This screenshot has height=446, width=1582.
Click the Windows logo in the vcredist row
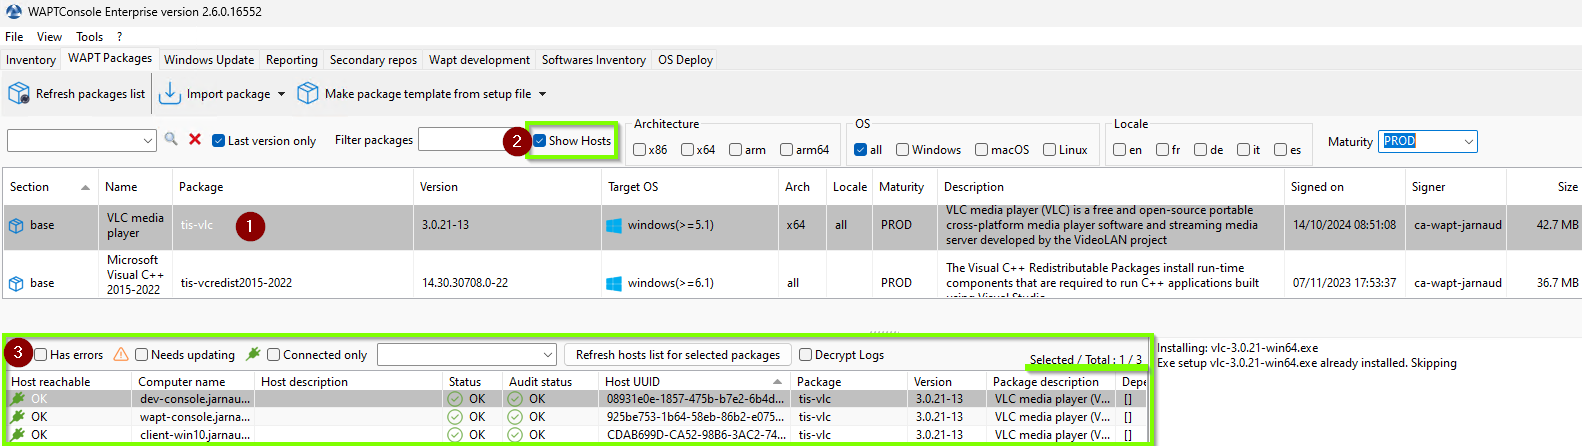pos(614,284)
